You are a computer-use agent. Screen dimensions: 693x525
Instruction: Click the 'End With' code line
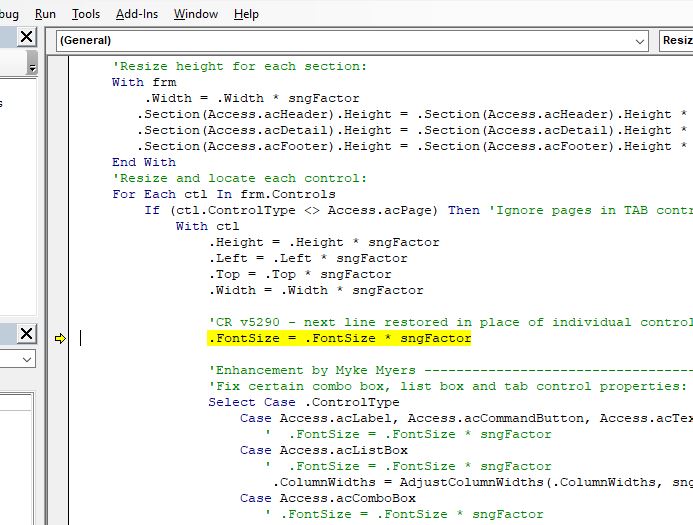point(144,162)
